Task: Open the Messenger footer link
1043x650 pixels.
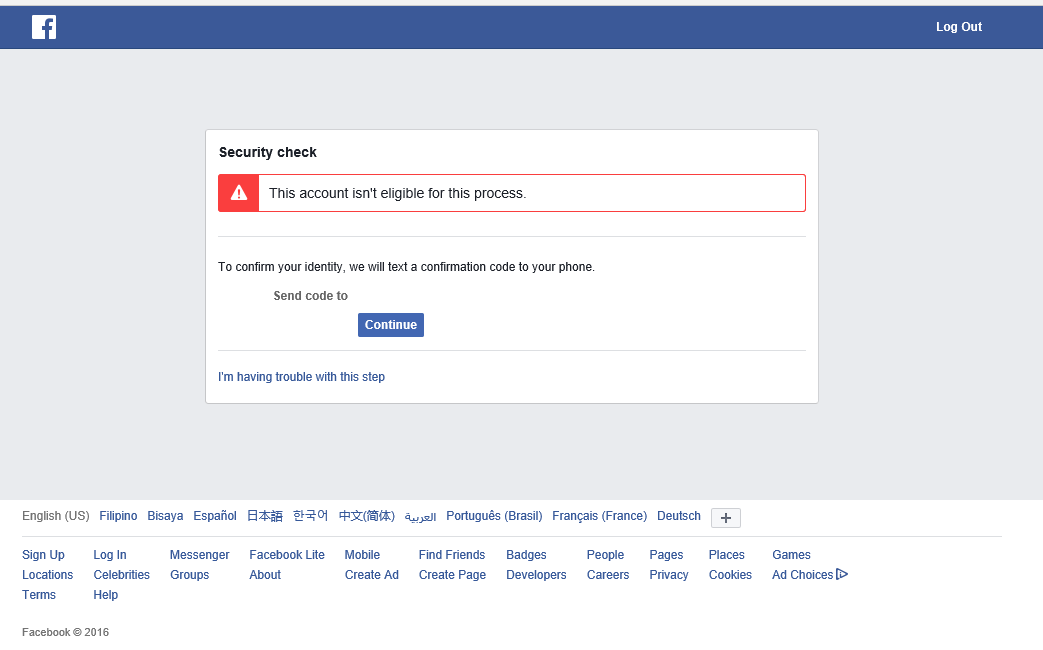Action: coord(200,555)
